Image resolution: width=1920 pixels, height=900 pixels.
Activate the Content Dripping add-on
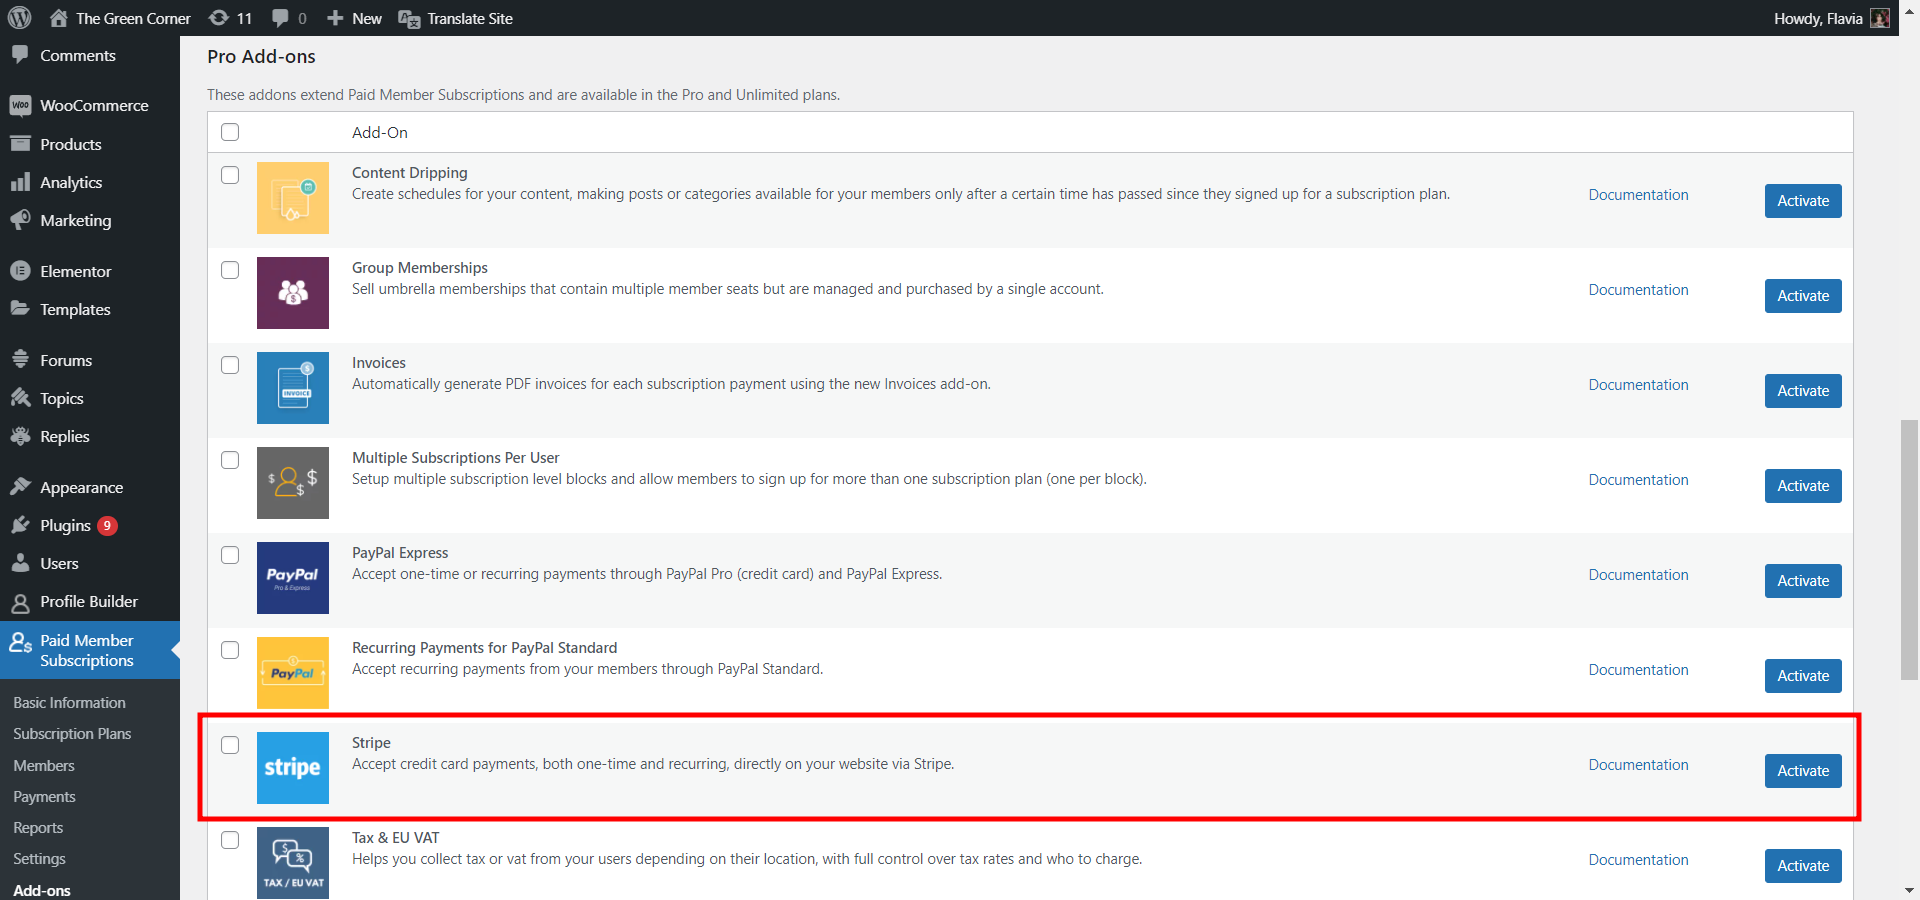(1803, 201)
